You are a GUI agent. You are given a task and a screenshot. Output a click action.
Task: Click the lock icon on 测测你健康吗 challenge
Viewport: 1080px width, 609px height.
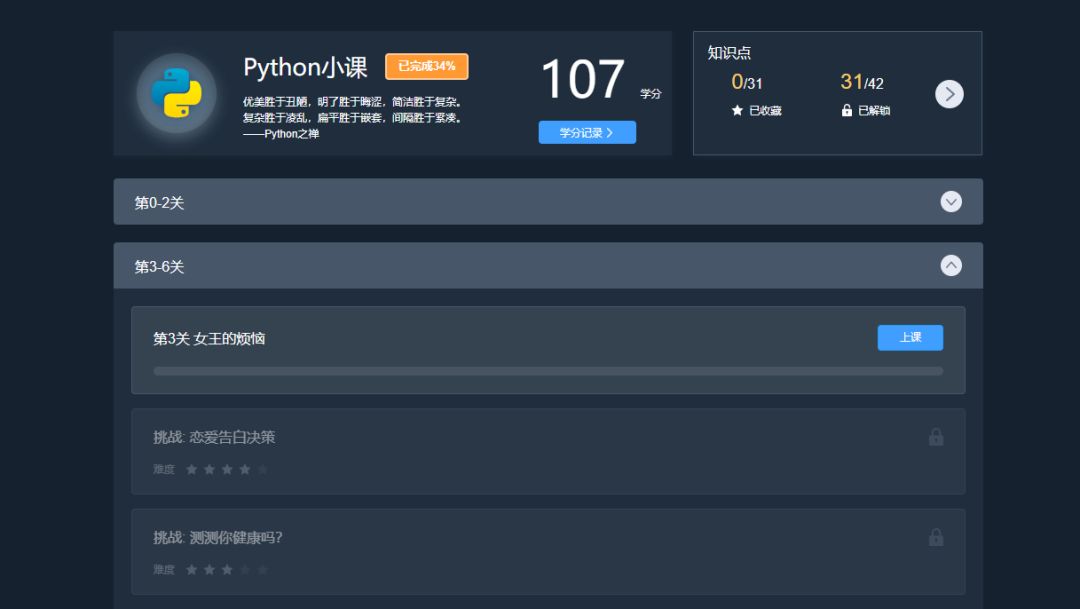935,537
